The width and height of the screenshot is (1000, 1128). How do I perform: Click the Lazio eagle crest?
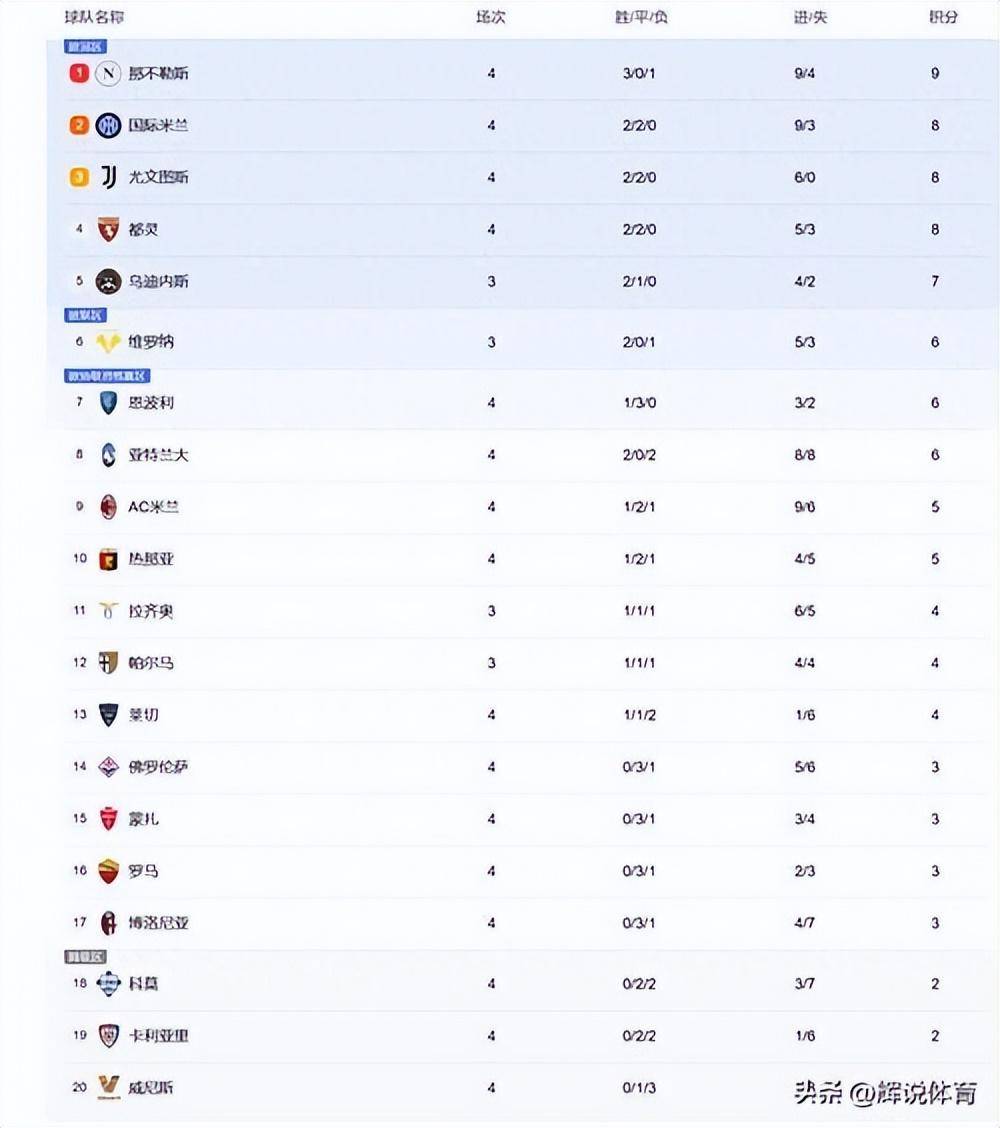click(108, 611)
